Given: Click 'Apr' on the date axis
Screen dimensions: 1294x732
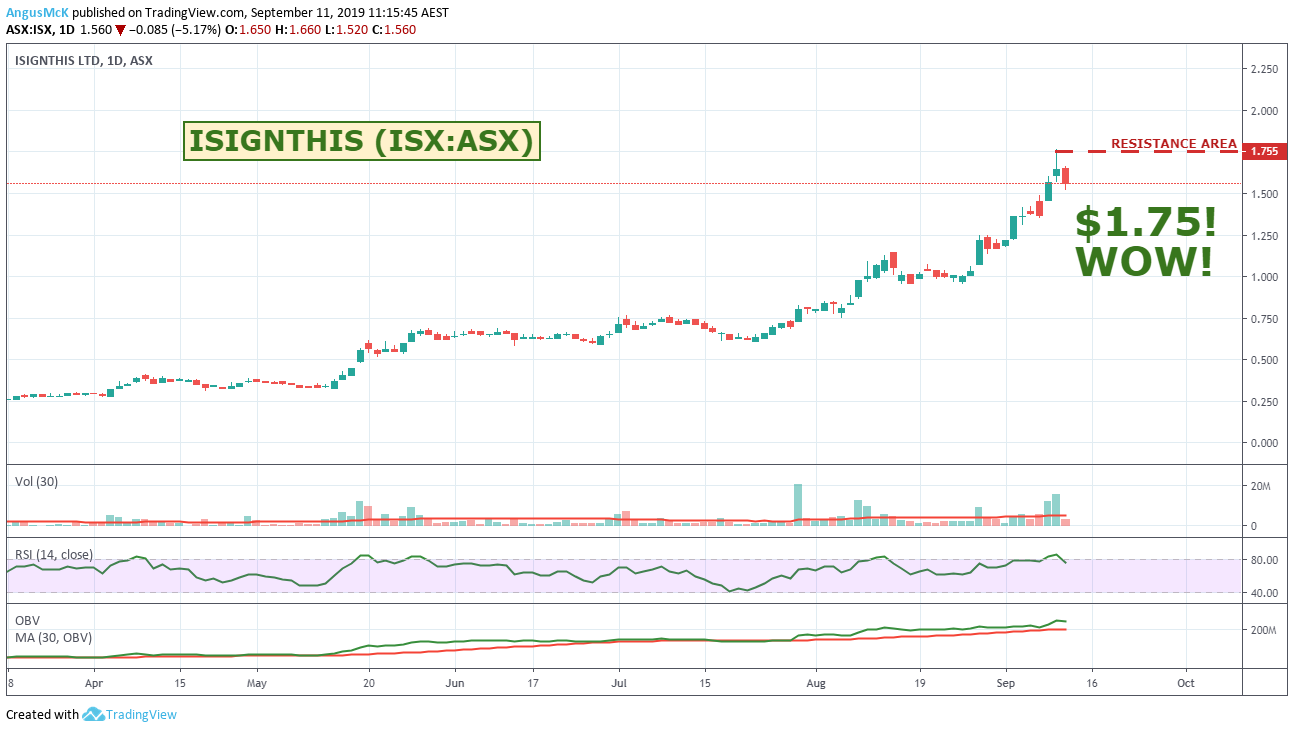Looking at the screenshot, I should (94, 684).
